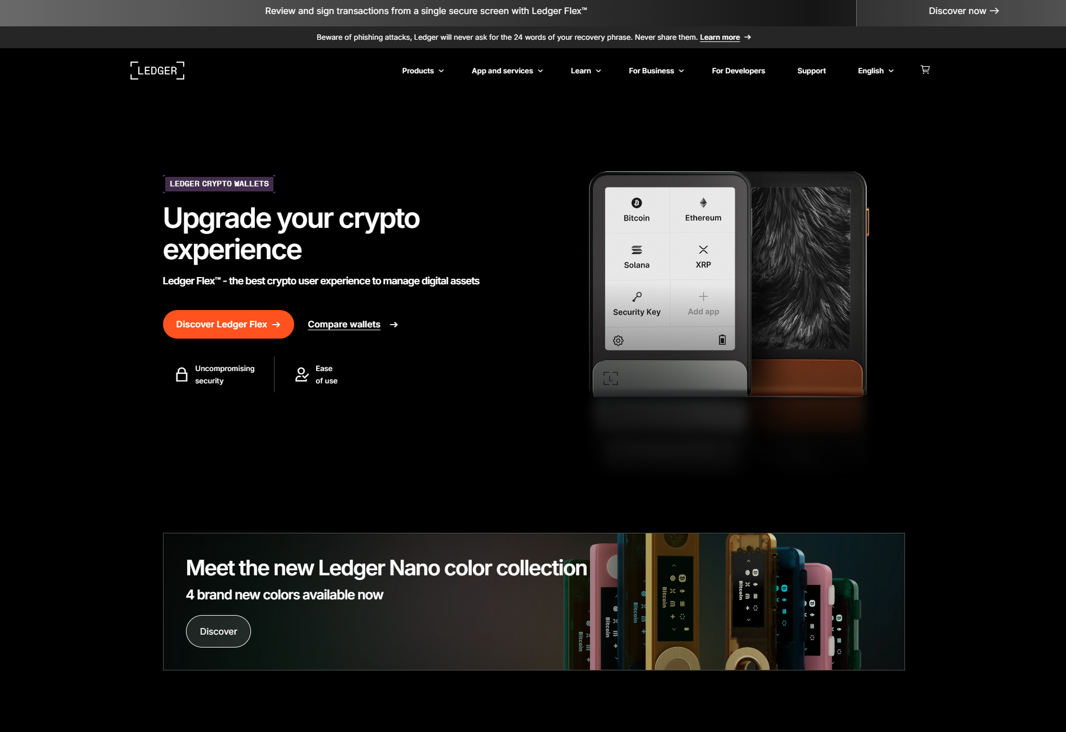The width and height of the screenshot is (1066, 732).
Task: Click the Ledger logo
Action: (x=157, y=70)
